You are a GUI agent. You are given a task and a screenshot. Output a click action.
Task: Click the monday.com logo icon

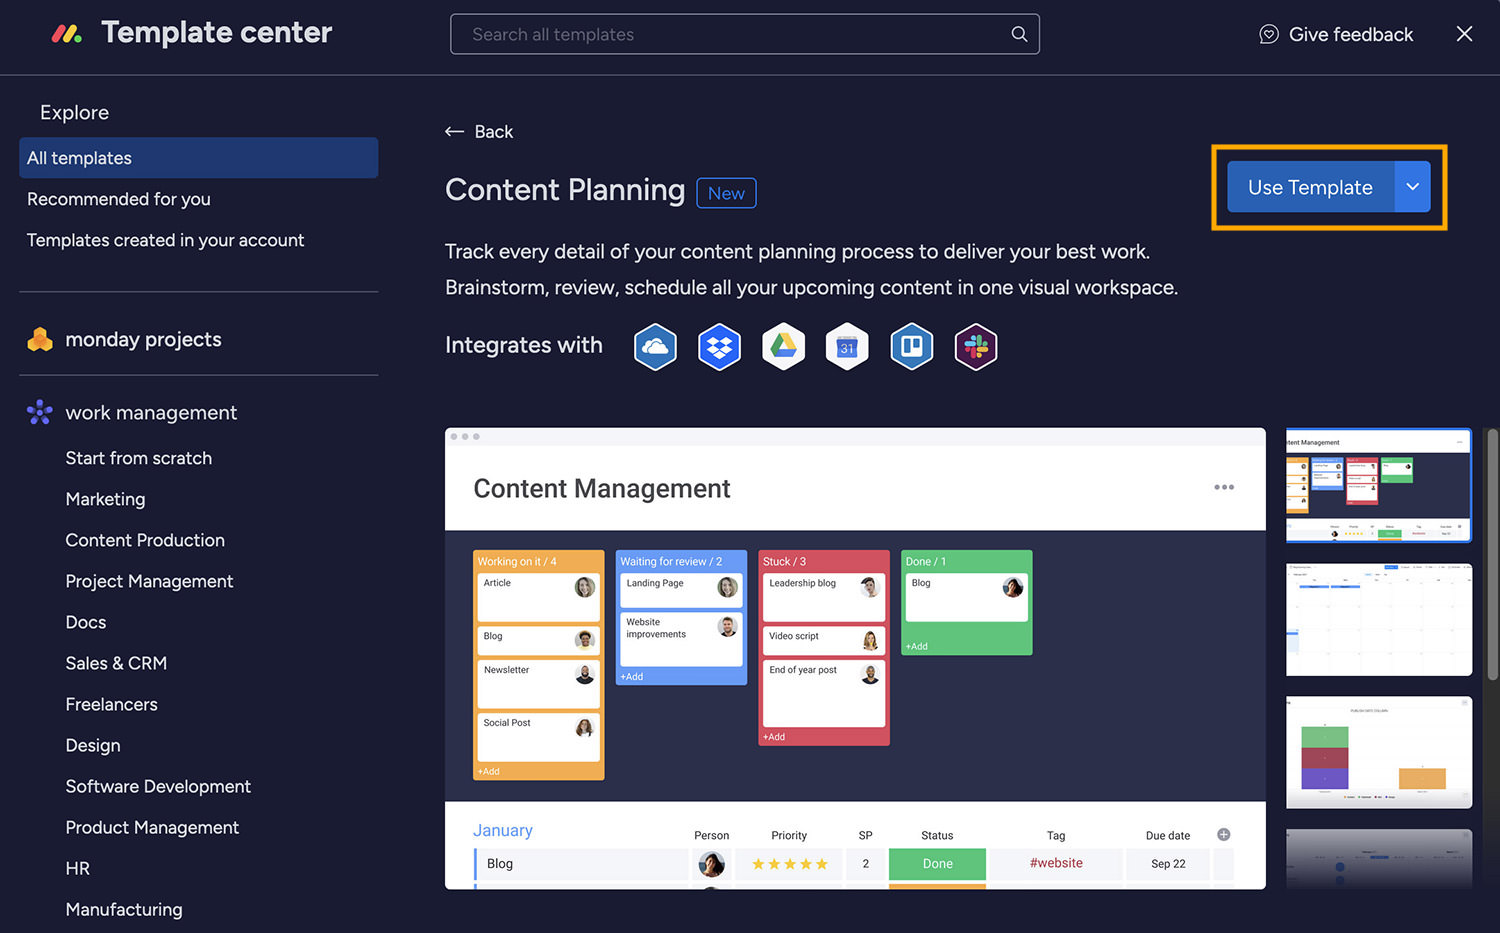[66, 34]
